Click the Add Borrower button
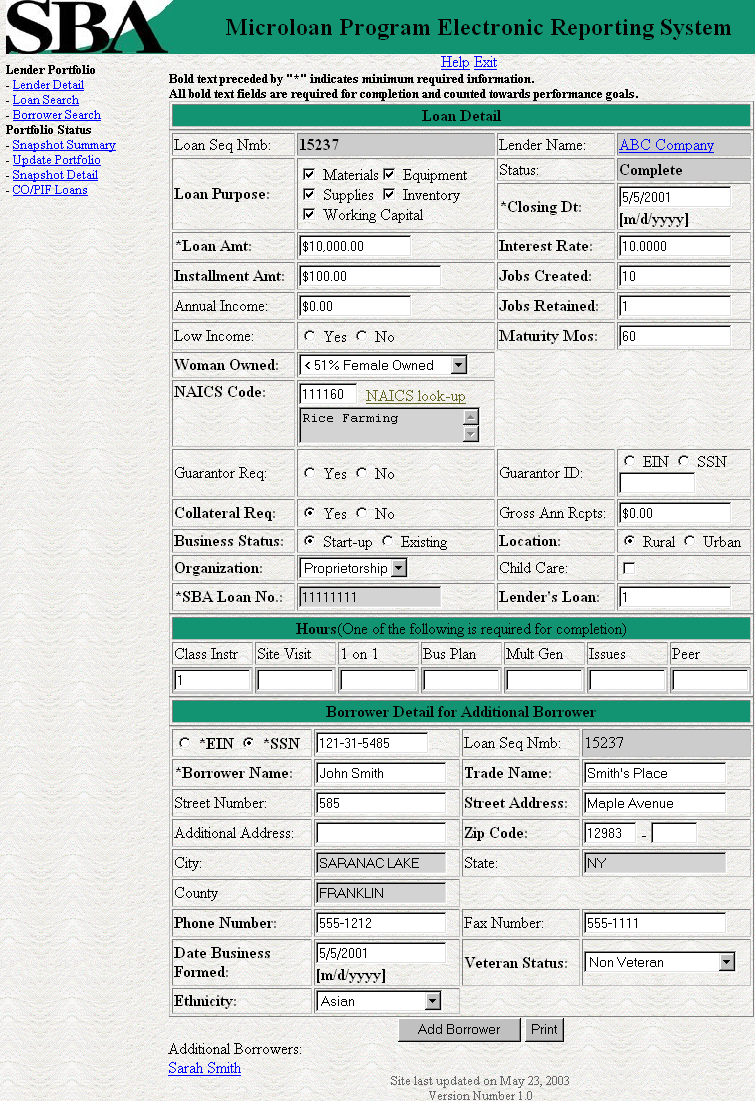 click(x=459, y=1029)
